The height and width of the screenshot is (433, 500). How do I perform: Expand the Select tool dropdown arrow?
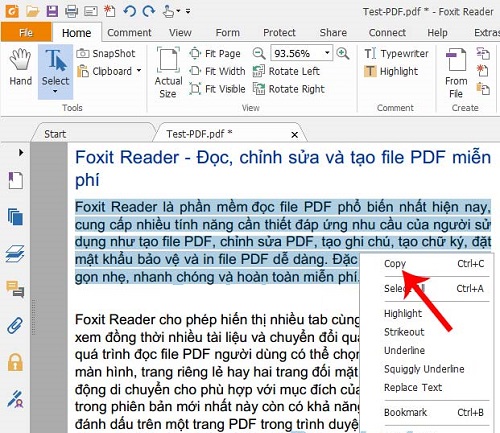point(55,91)
